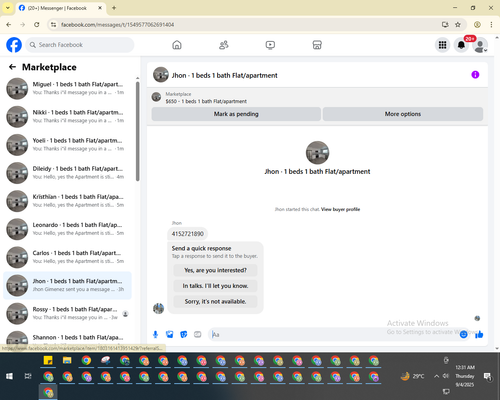
Task: Click the Chrome address bar URL
Action: click(x=117, y=25)
